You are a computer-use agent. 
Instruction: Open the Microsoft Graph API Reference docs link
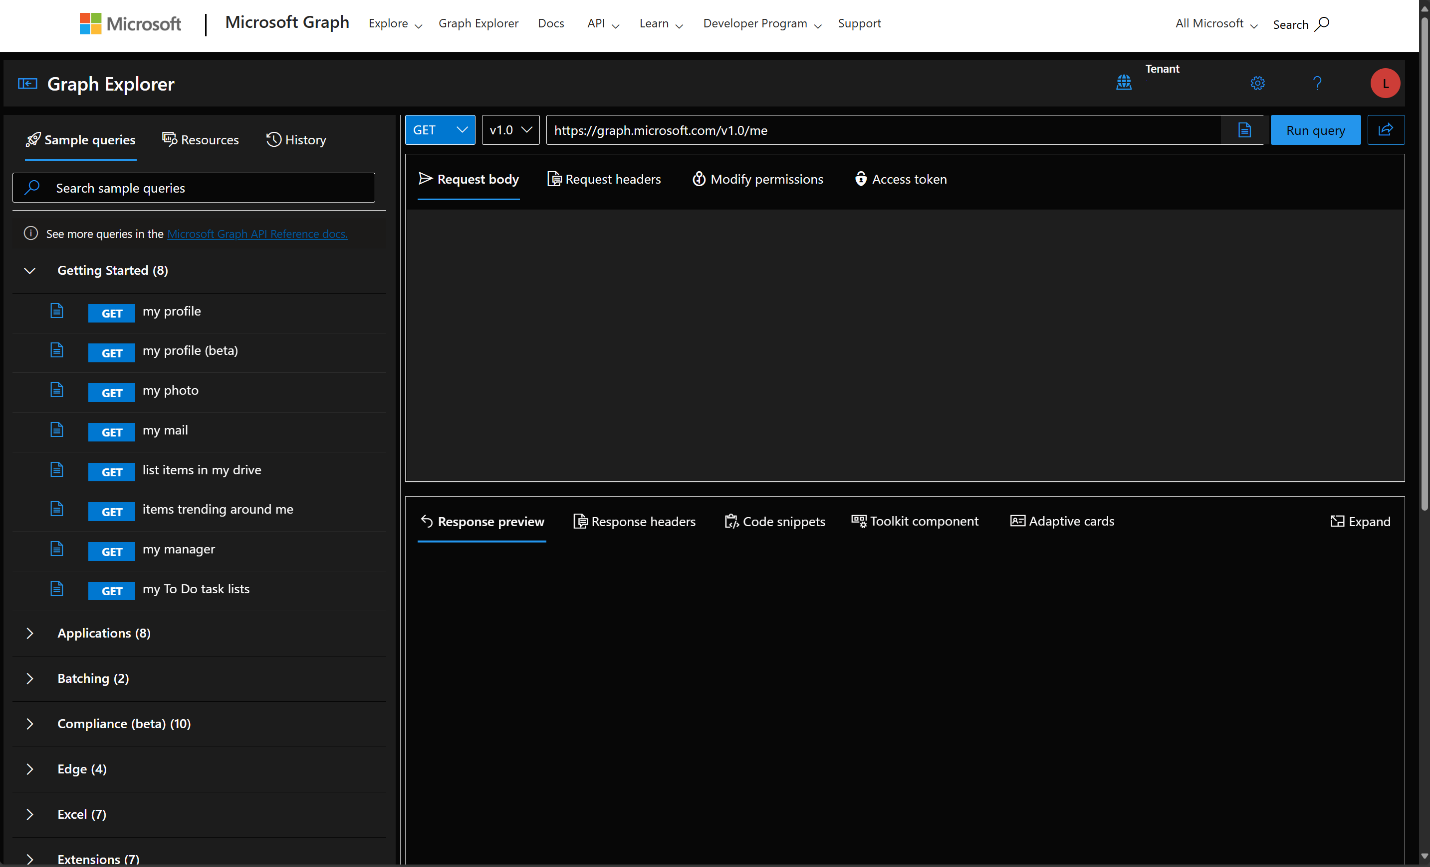pyautogui.click(x=257, y=233)
